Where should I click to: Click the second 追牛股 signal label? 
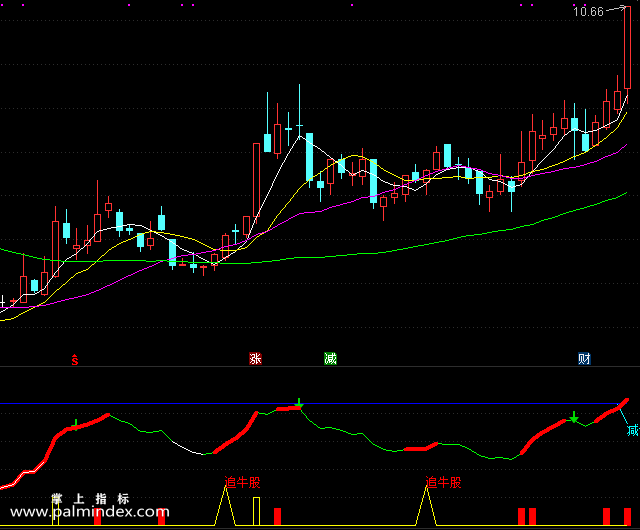443,482
